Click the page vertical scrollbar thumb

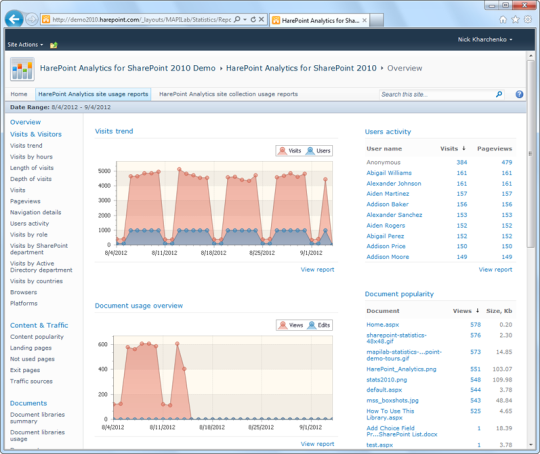click(530, 153)
